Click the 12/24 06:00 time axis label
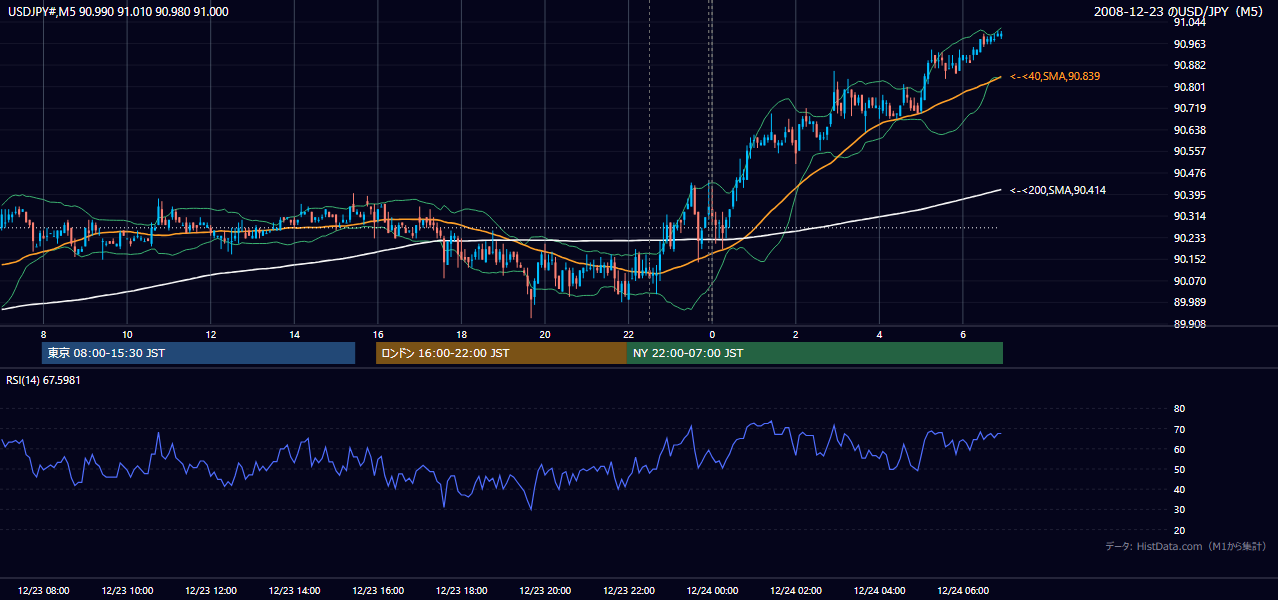1278x600 pixels. coord(963,590)
